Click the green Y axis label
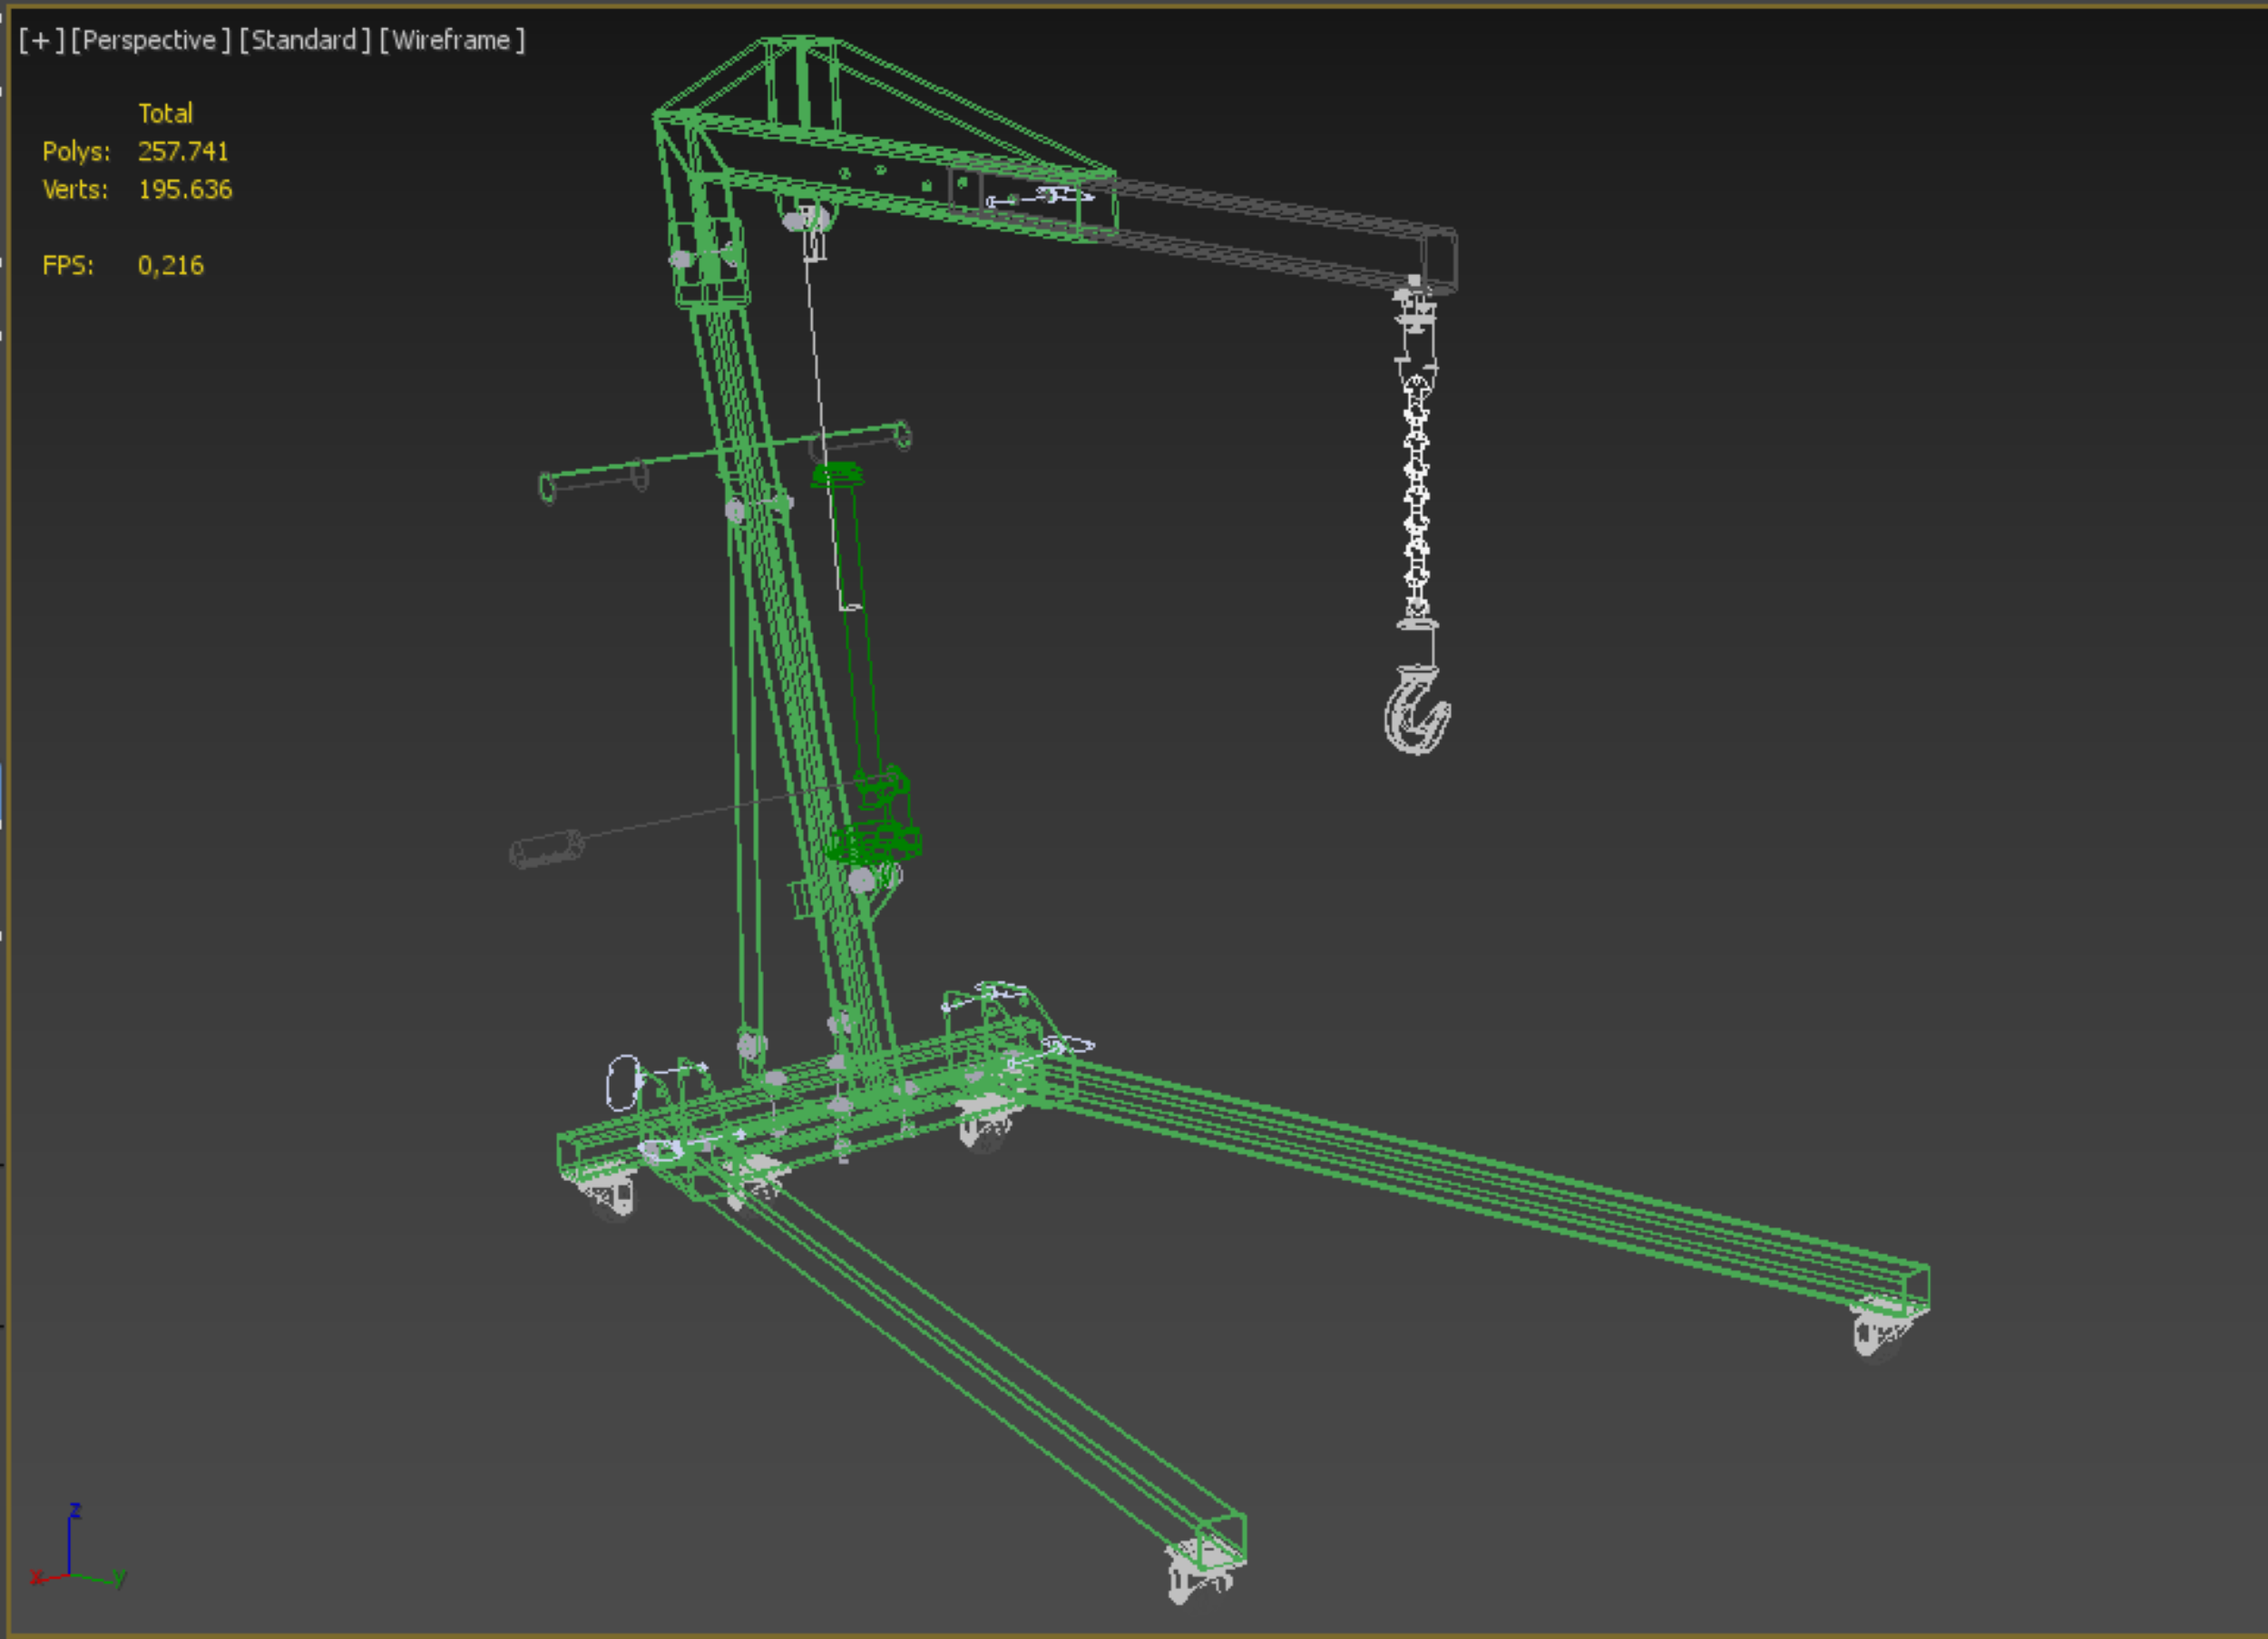This screenshot has height=1639, width=2268. pyautogui.click(x=120, y=1578)
